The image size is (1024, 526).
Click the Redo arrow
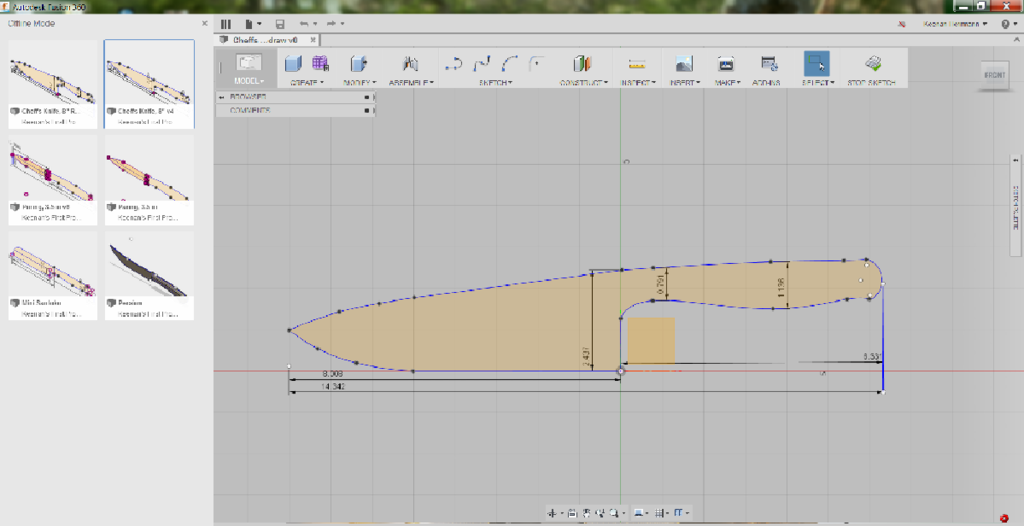point(331,24)
